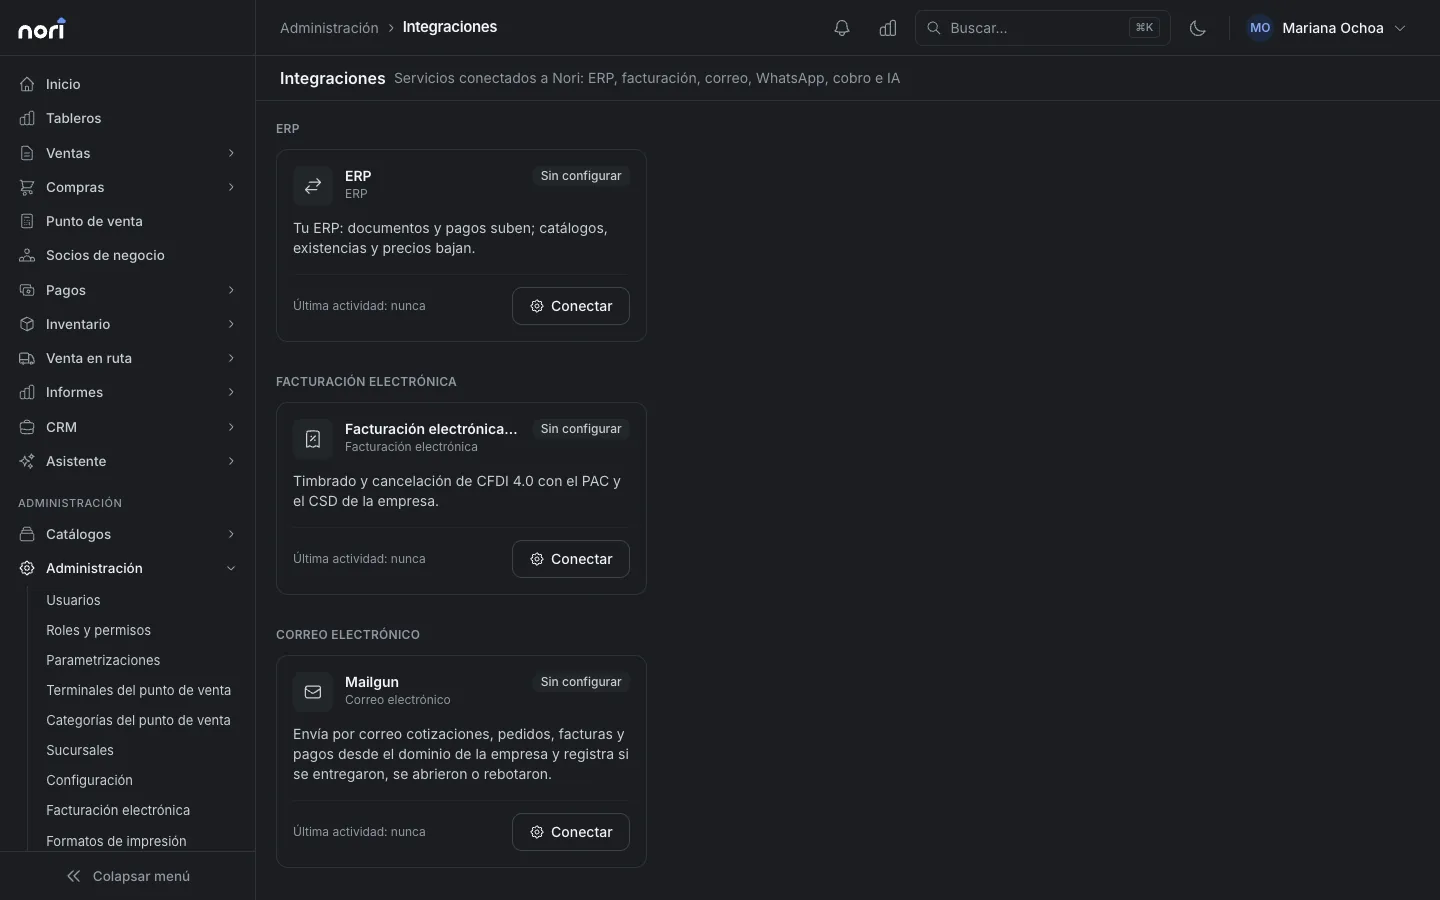Click ERP card 'Sin configurar' badge
Screen dimensions: 1440x900
581,176
